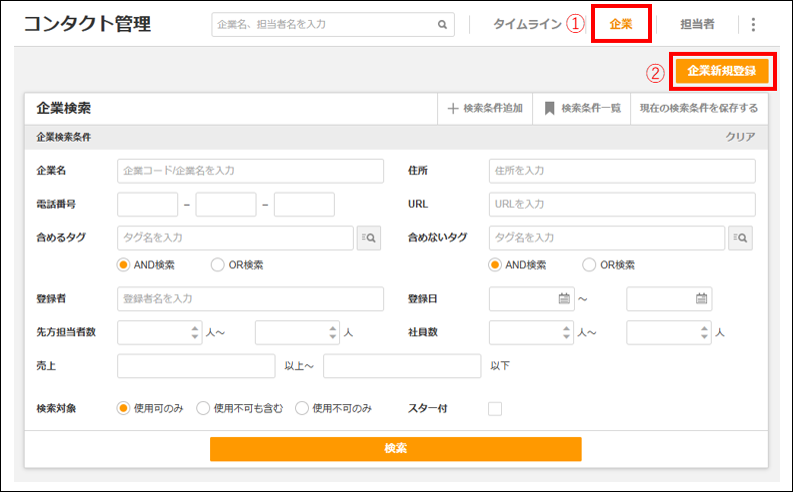Open calendar for 登録日 start date
793x492 pixels.
[x=564, y=298]
